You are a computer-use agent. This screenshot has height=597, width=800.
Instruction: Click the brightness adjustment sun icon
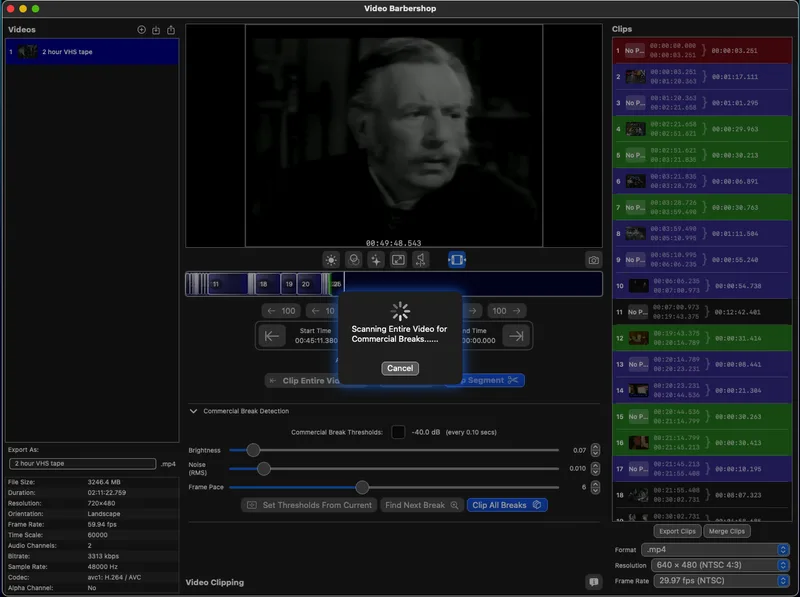[x=331, y=260]
